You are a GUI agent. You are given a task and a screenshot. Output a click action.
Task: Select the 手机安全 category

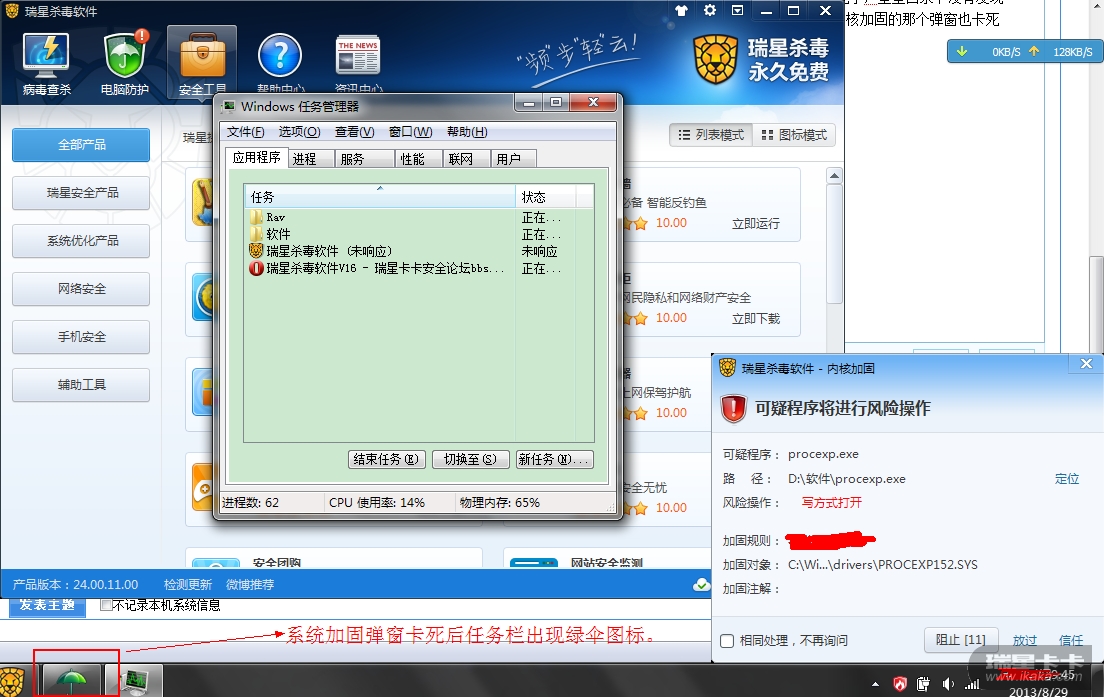pyautogui.click(x=81, y=337)
